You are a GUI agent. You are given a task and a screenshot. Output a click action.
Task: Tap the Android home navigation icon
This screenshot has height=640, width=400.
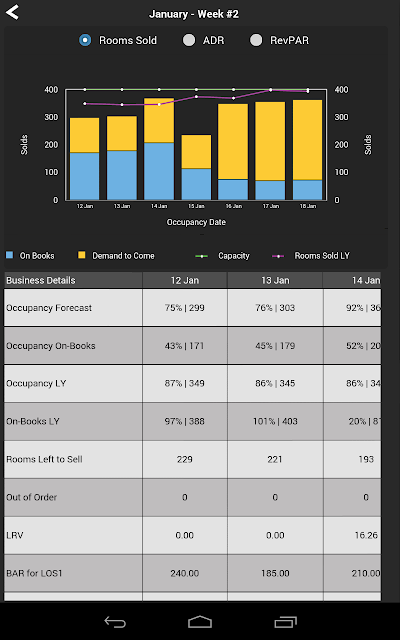(200, 622)
